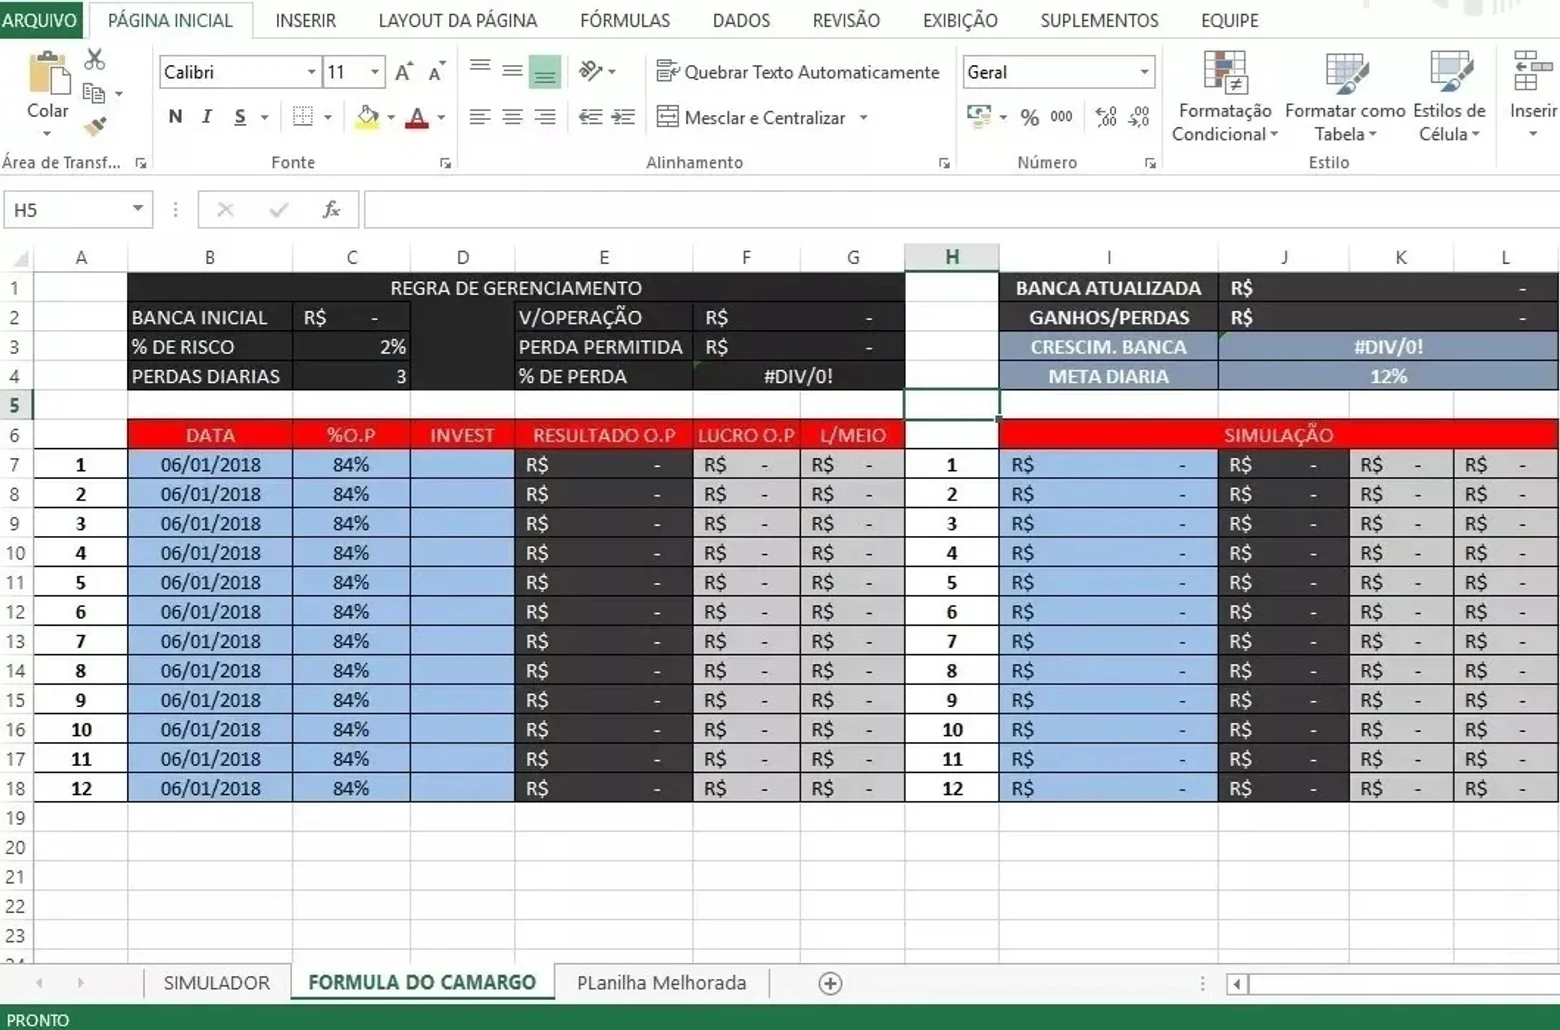
Task: Click the horizontal scrollbar left arrow
Action: (1237, 984)
